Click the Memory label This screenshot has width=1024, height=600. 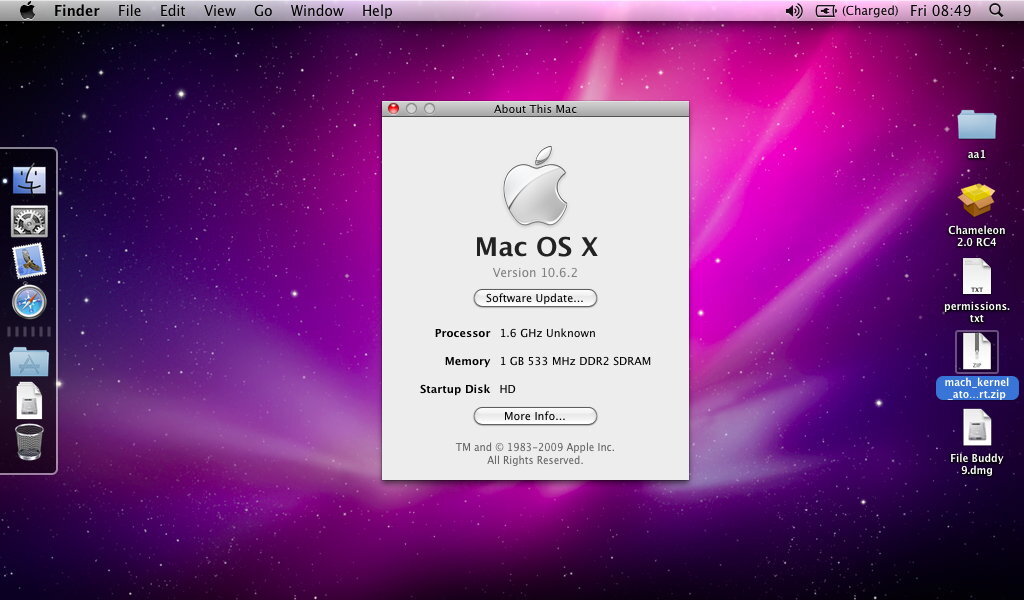pyautogui.click(x=467, y=361)
